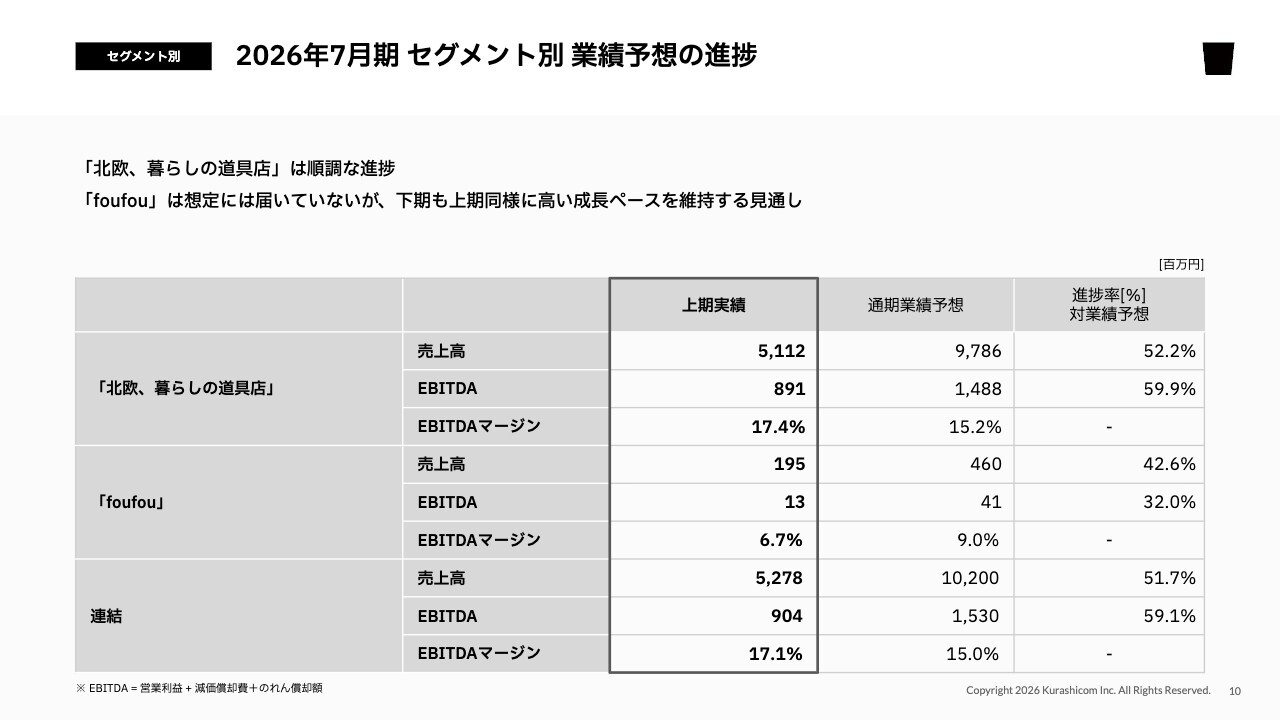
Task: Select the slide title 2026年7月期 セグメント別 業績予想の進捗
Action: click(496, 56)
